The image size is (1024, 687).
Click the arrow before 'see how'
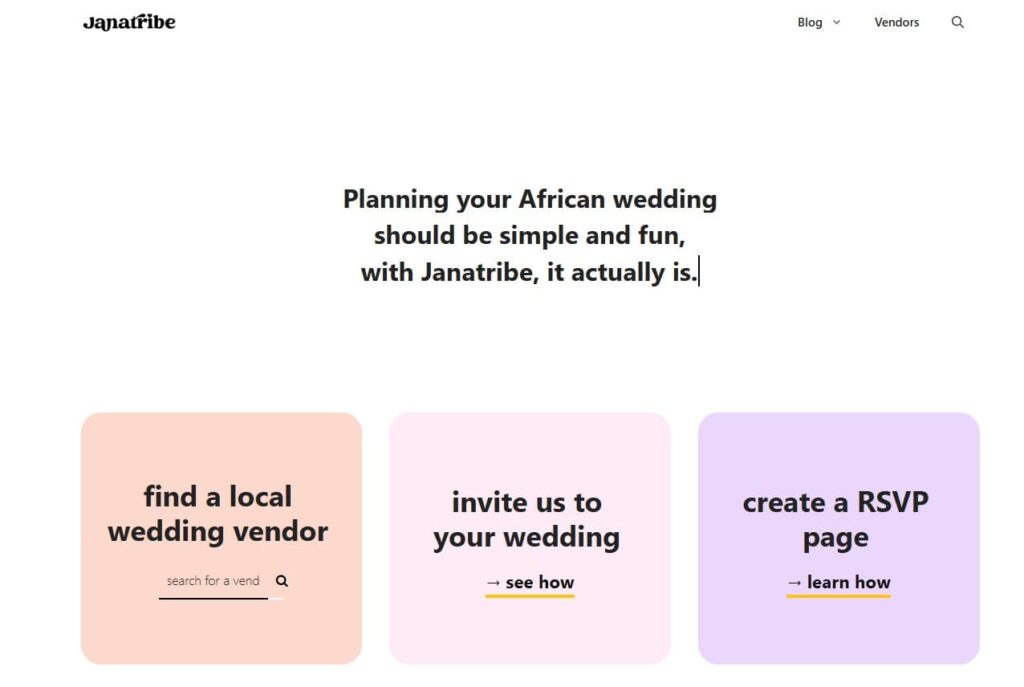[x=493, y=583]
